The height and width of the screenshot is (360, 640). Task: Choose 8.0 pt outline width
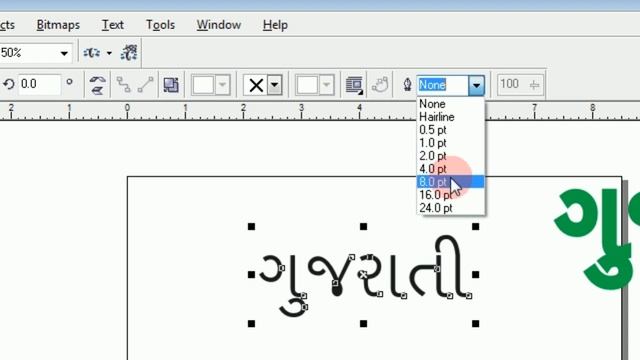tap(451, 182)
